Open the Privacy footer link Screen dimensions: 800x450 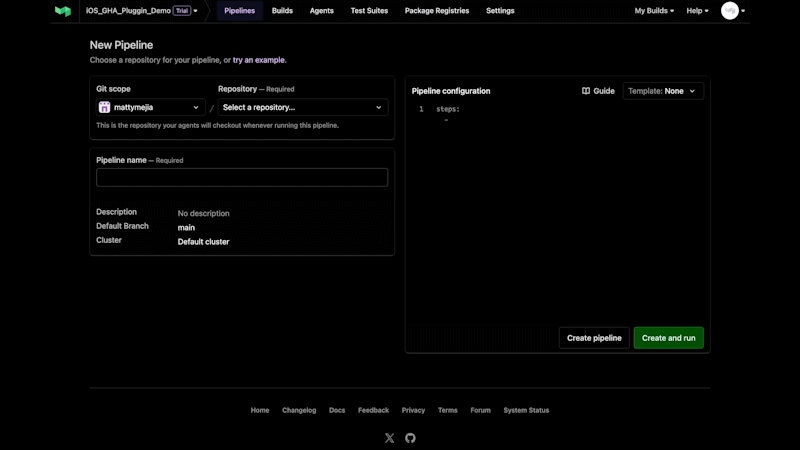click(413, 410)
